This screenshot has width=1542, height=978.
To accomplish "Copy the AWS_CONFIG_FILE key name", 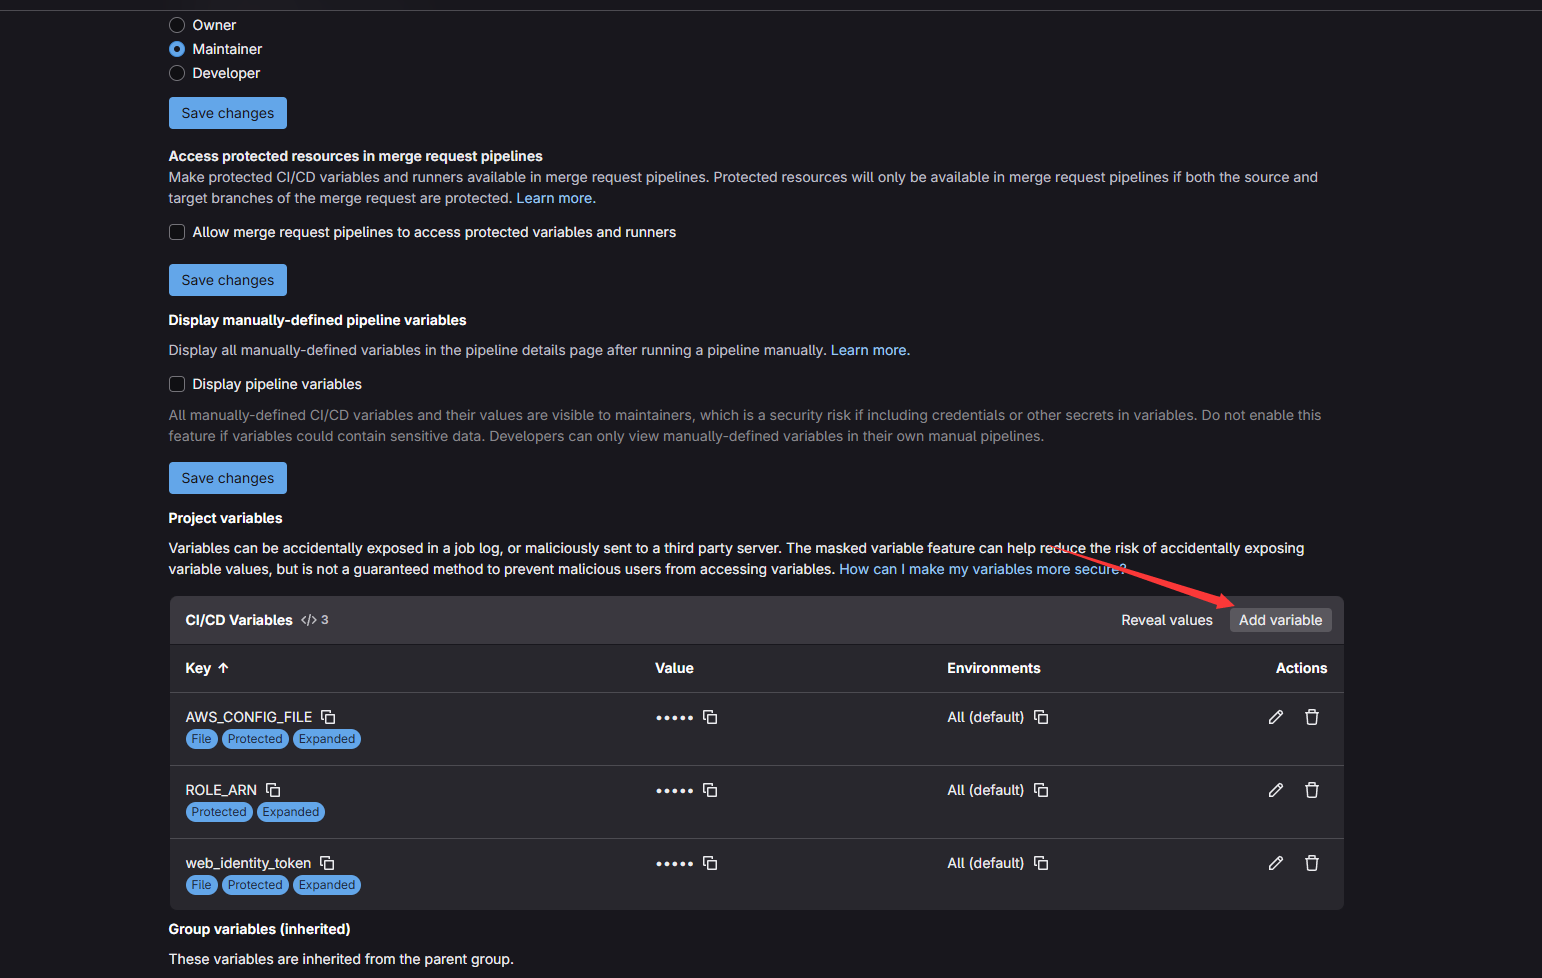I will pyautogui.click(x=328, y=717).
